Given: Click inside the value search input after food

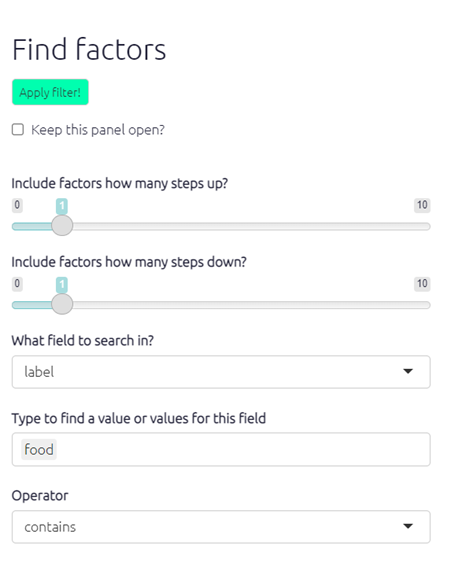Looking at the screenshot, I should 242,449.
